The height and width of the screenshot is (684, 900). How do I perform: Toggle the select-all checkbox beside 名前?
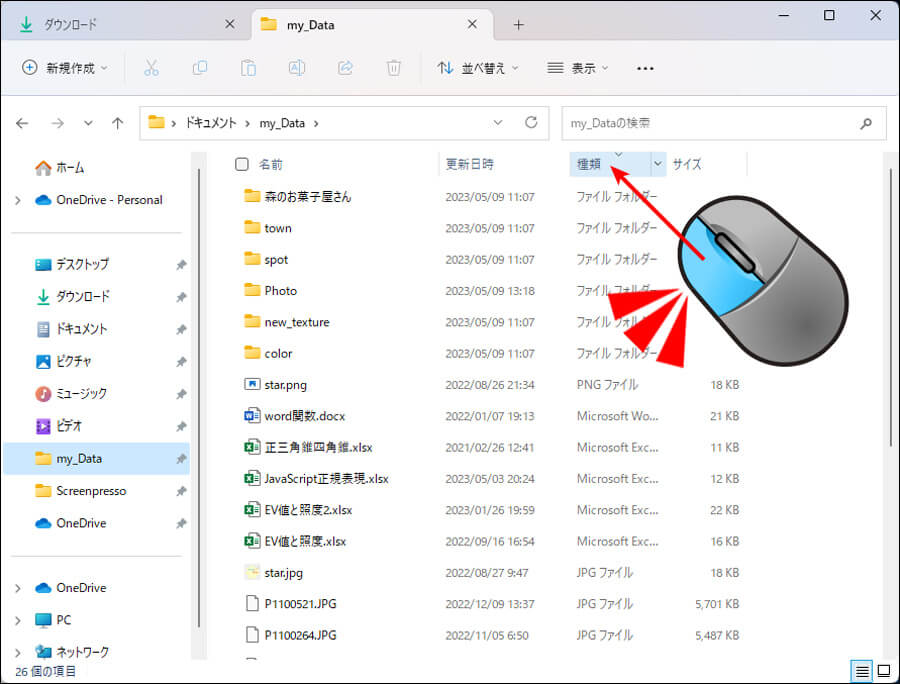pos(242,165)
